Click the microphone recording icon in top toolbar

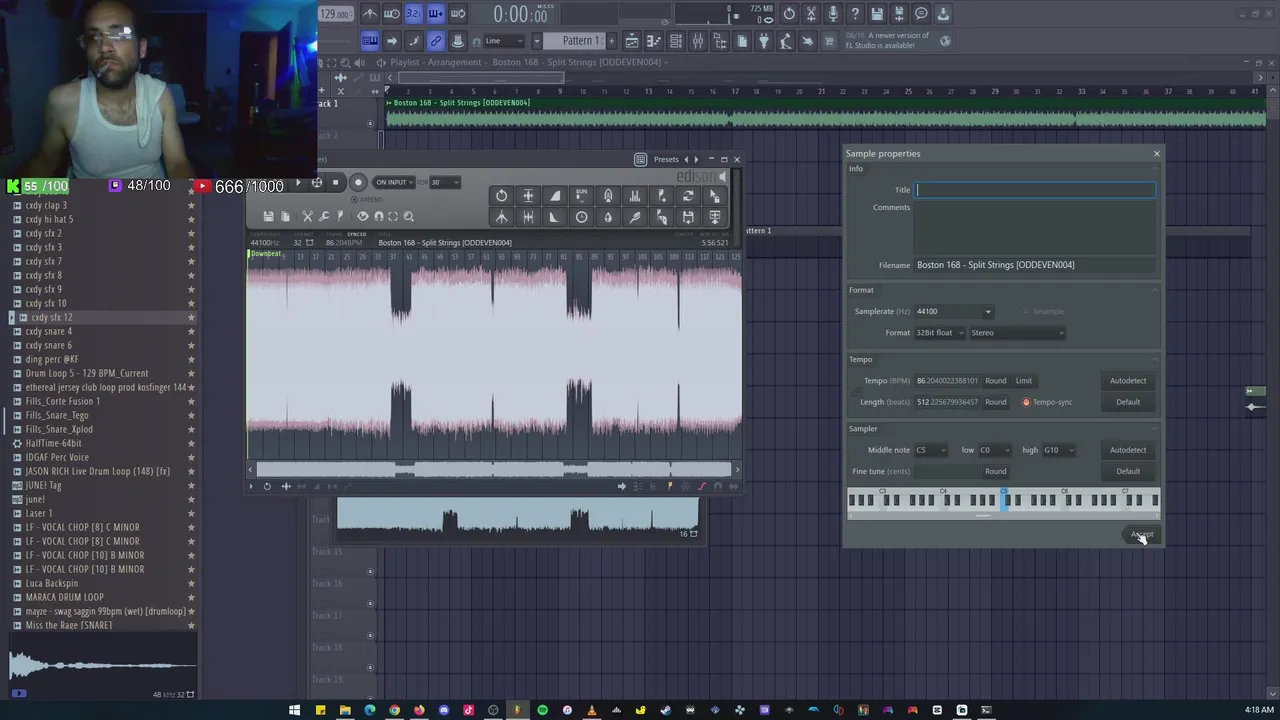833,14
